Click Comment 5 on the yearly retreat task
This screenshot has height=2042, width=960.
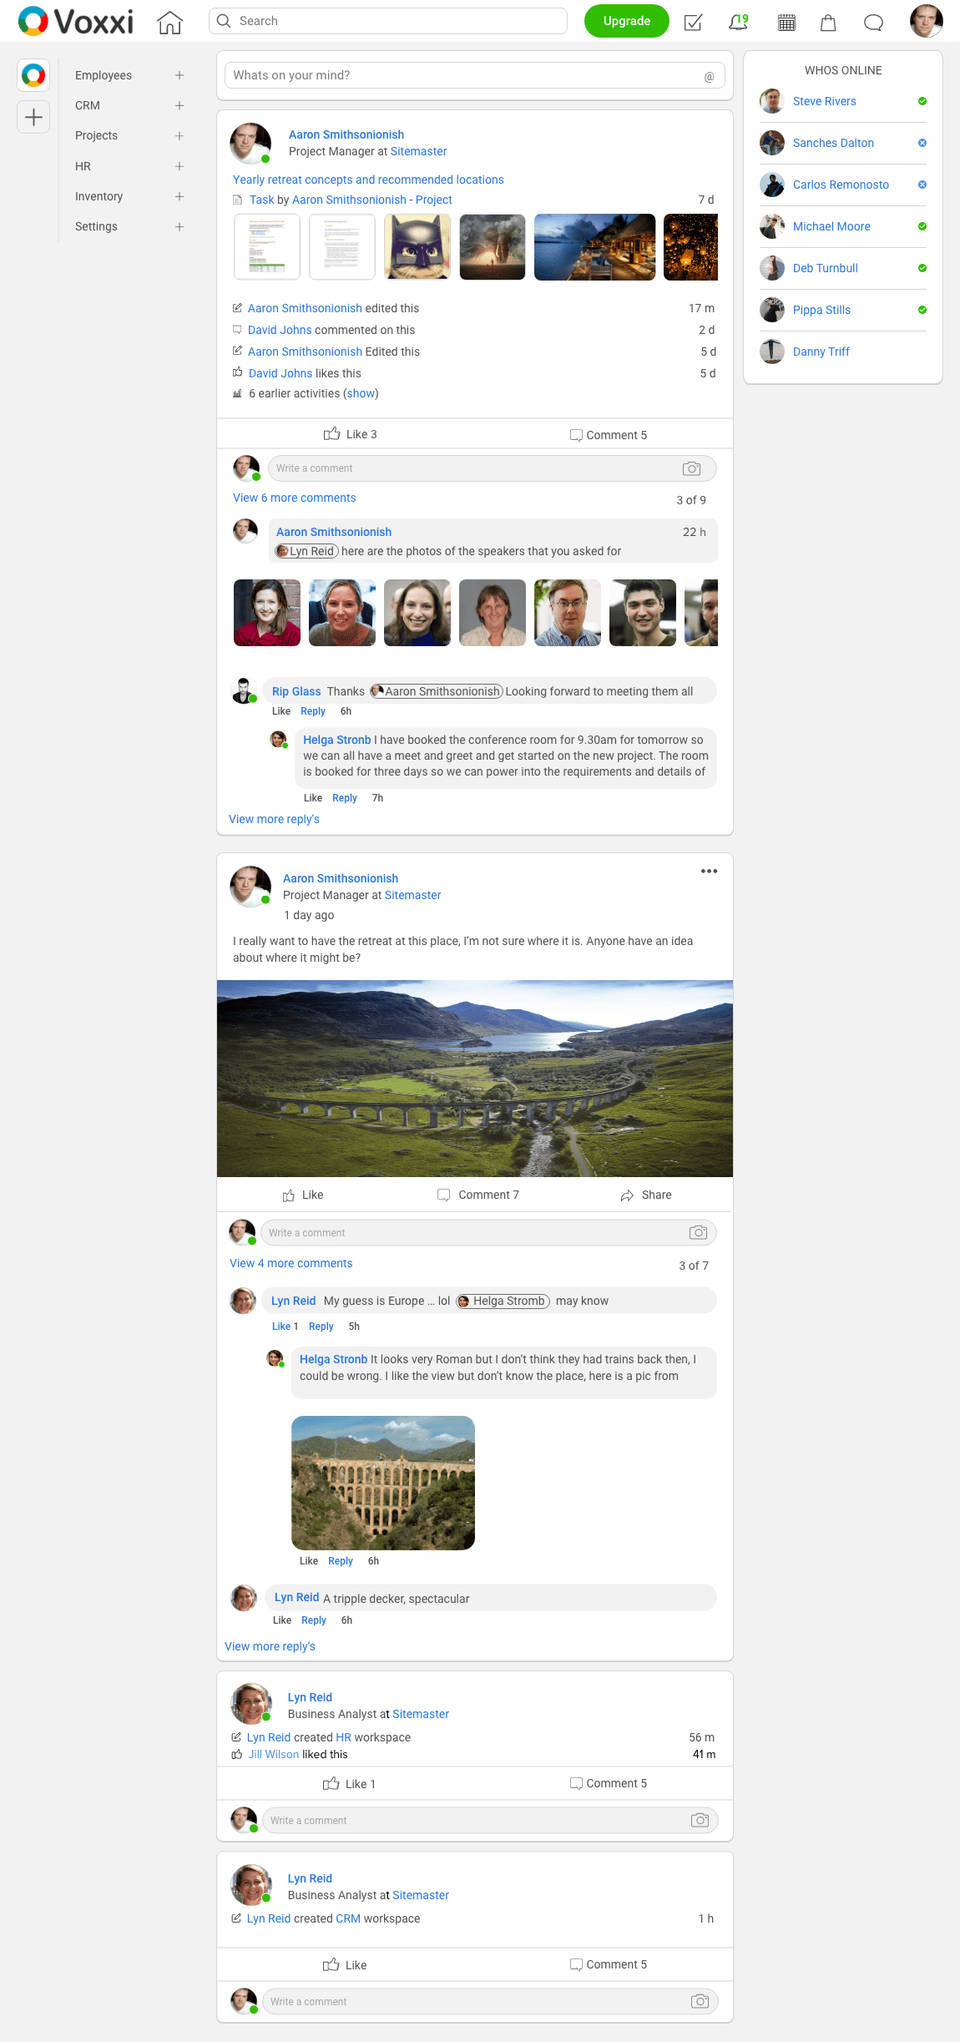(x=608, y=435)
